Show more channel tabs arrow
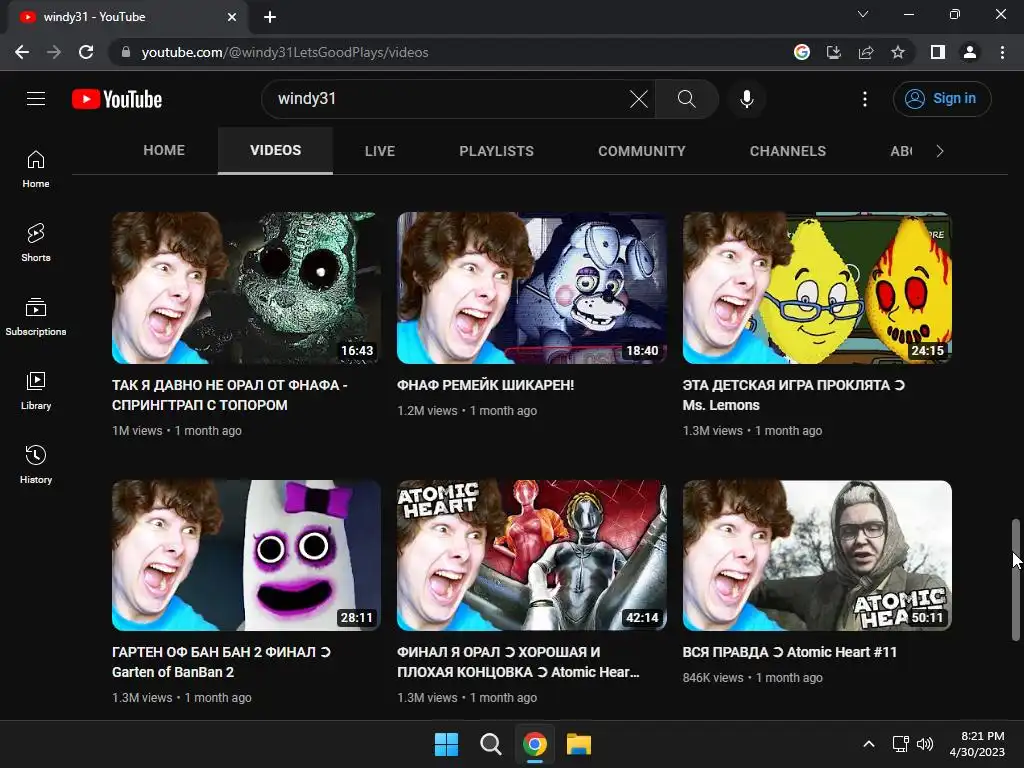This screenshot has height=768, width=1024. point(940,151)
